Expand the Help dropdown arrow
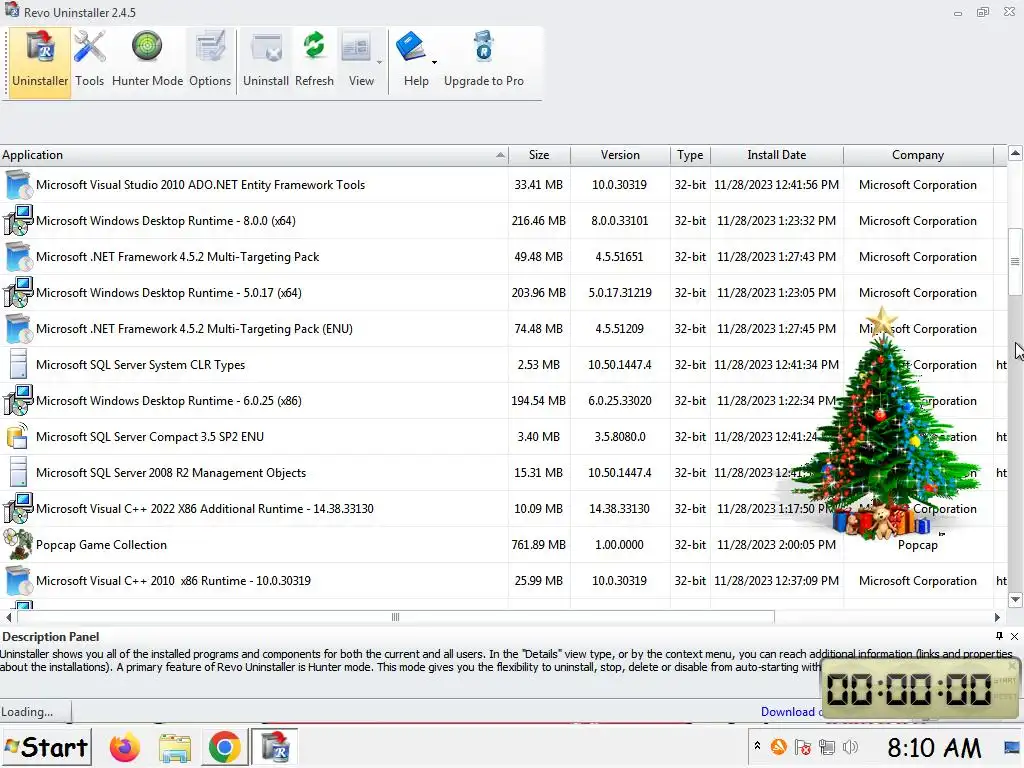The width and height of the screenshot is (1024, 768). coord(434,62)
